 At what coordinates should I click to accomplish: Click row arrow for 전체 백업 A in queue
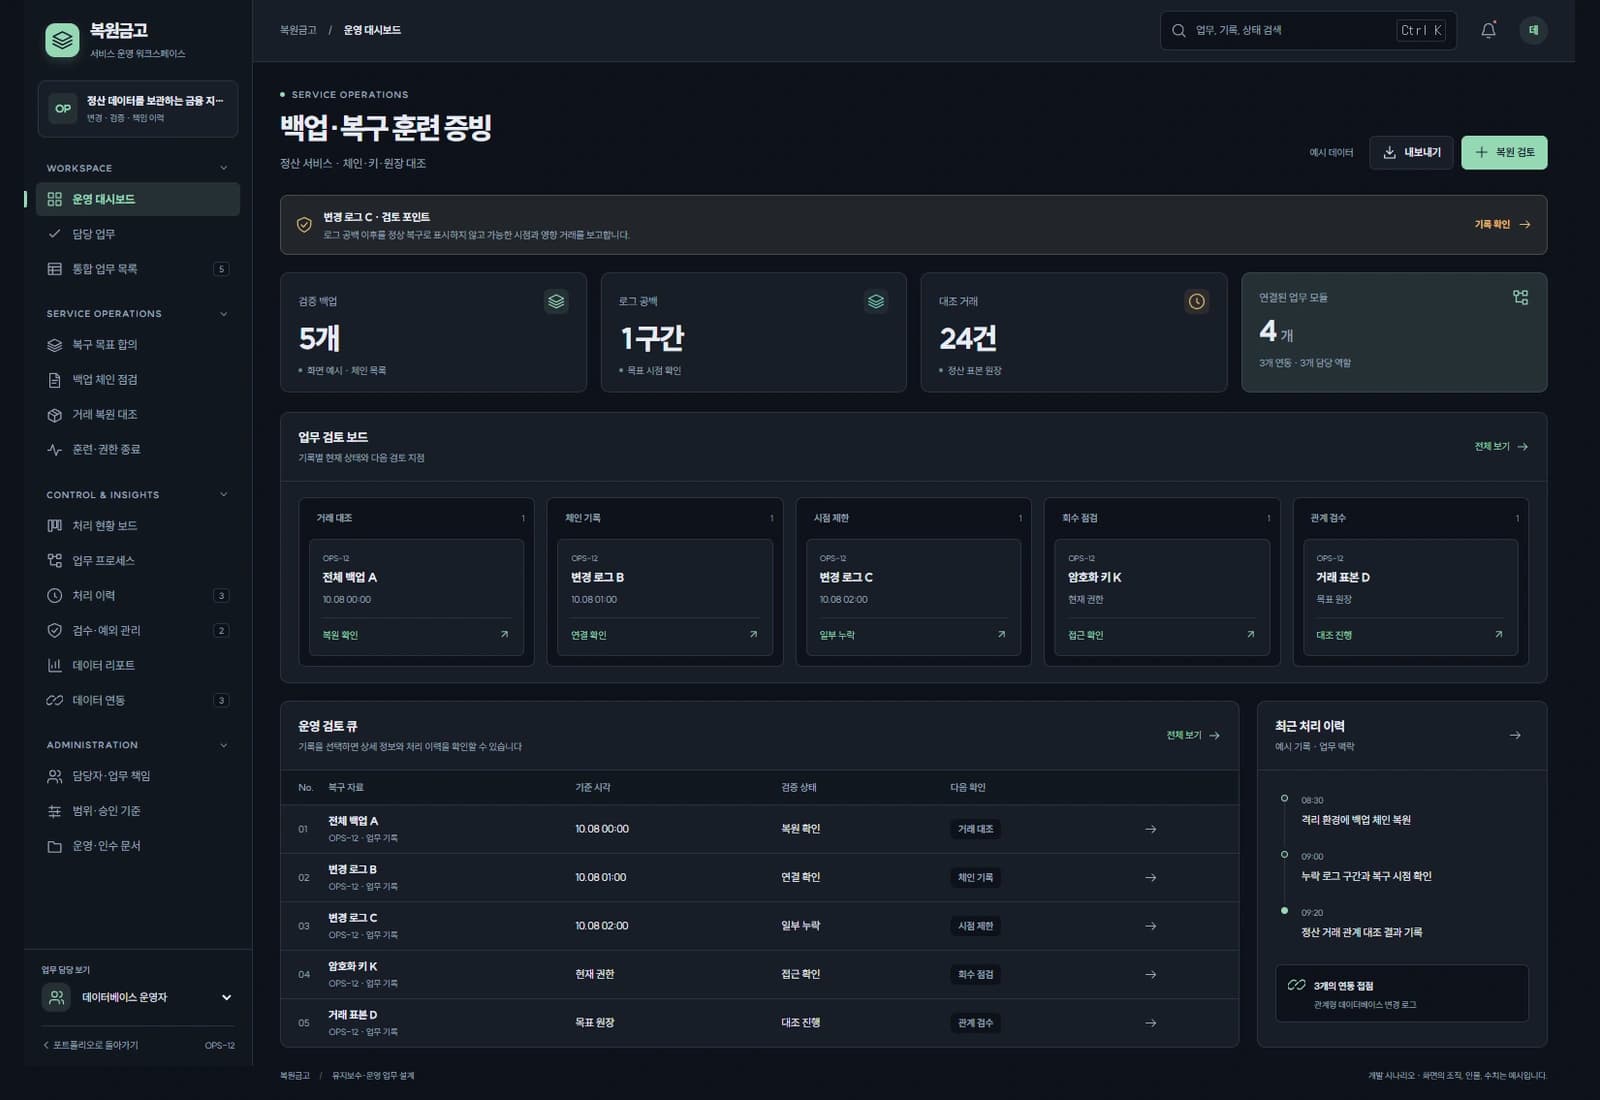click(x=1151, y=829)
